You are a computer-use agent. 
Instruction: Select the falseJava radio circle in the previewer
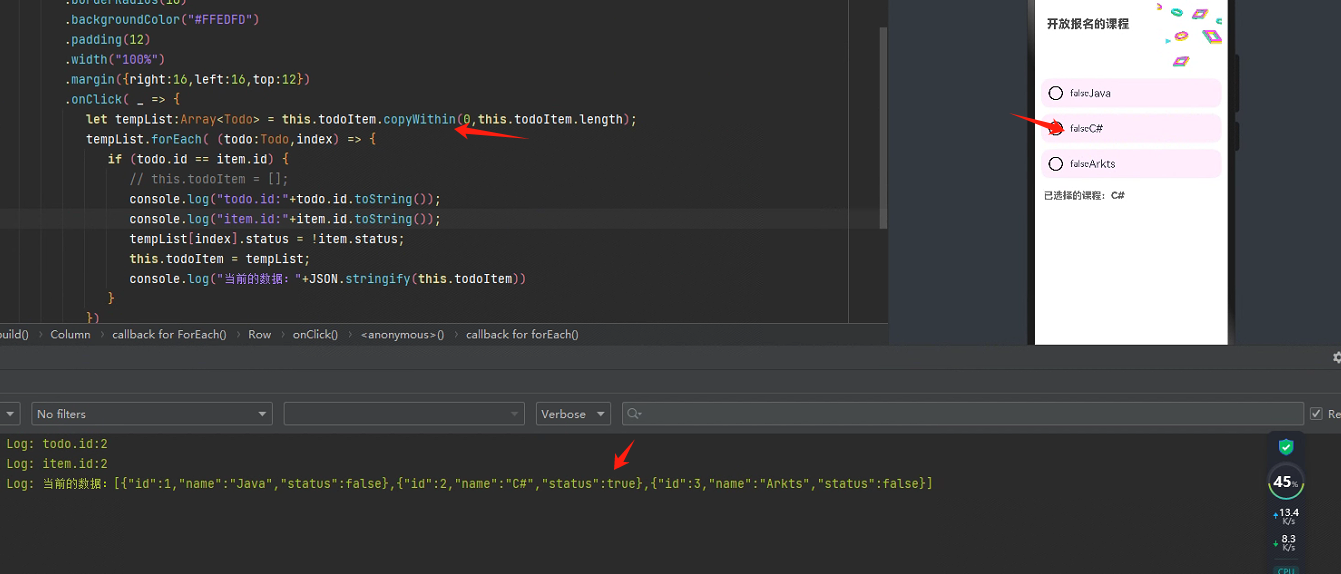pyautogui.click(x=1055, y=93)
